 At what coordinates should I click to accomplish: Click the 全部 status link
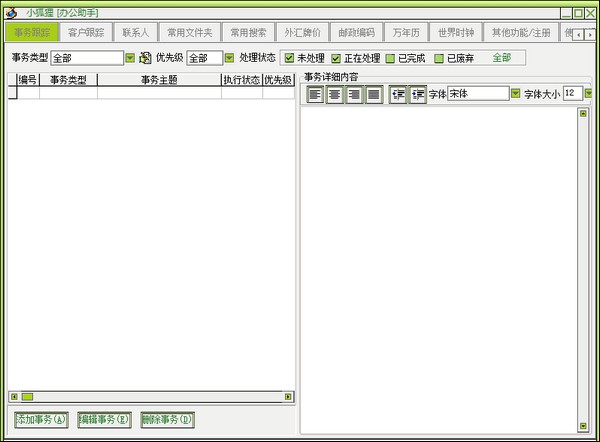click(x=501, y=58)
